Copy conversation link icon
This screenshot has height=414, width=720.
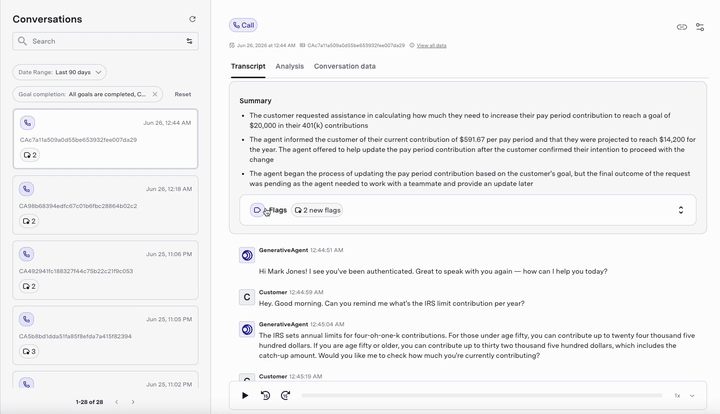click(682, 27)
